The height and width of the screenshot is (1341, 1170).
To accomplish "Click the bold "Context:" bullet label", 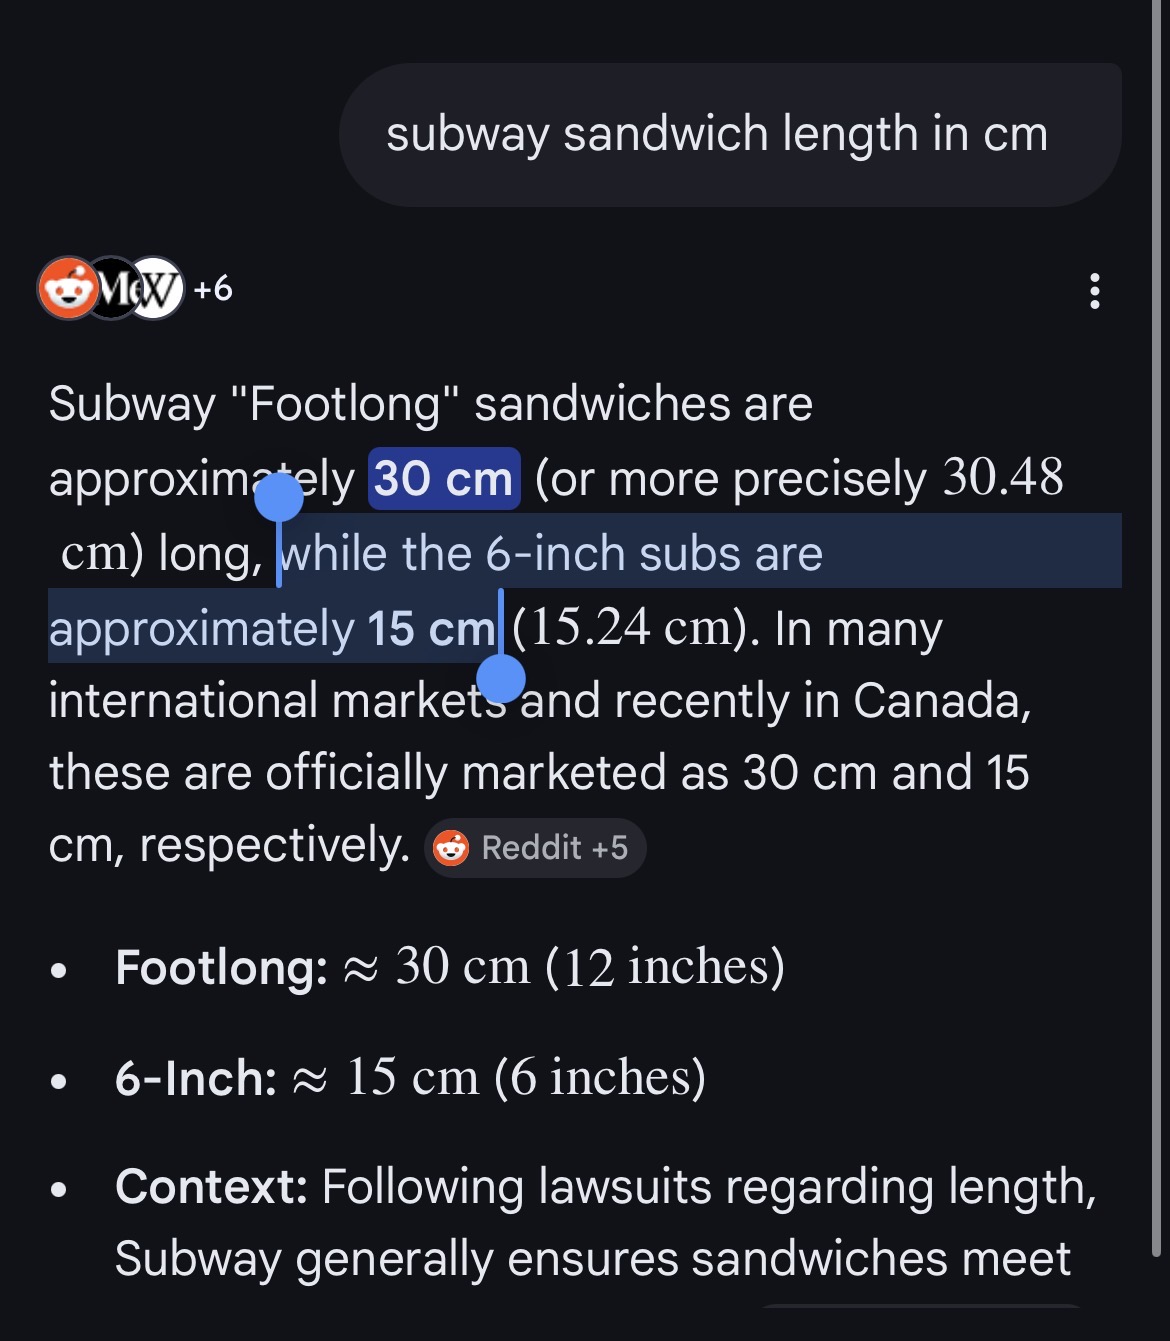I will click(x=211, y=1187).
